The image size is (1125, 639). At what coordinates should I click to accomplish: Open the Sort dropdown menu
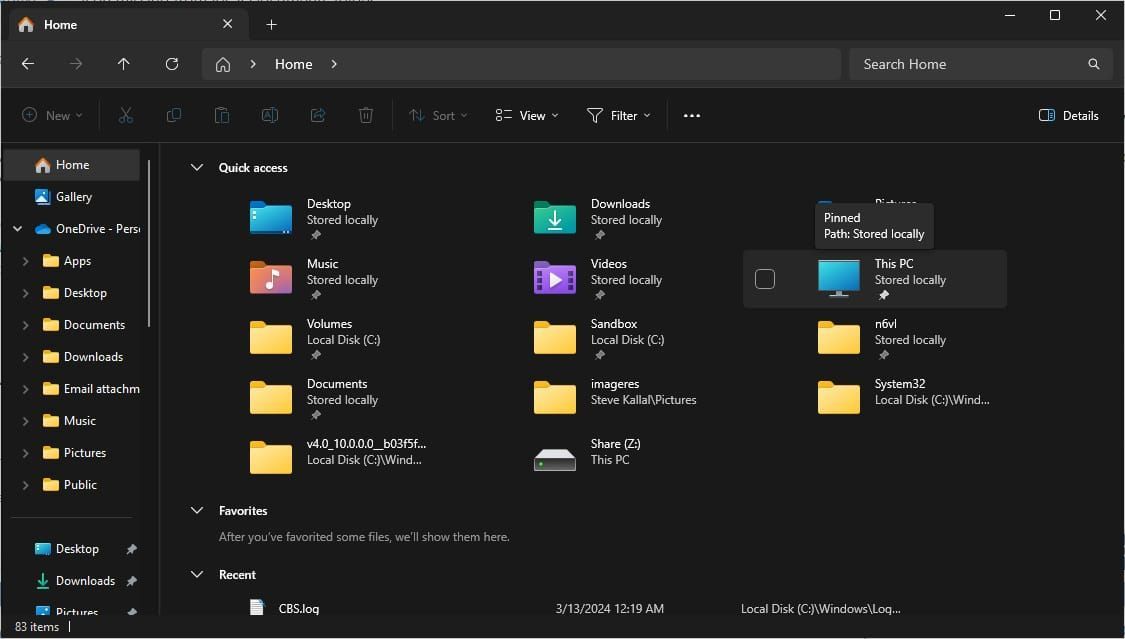(438, 115)
